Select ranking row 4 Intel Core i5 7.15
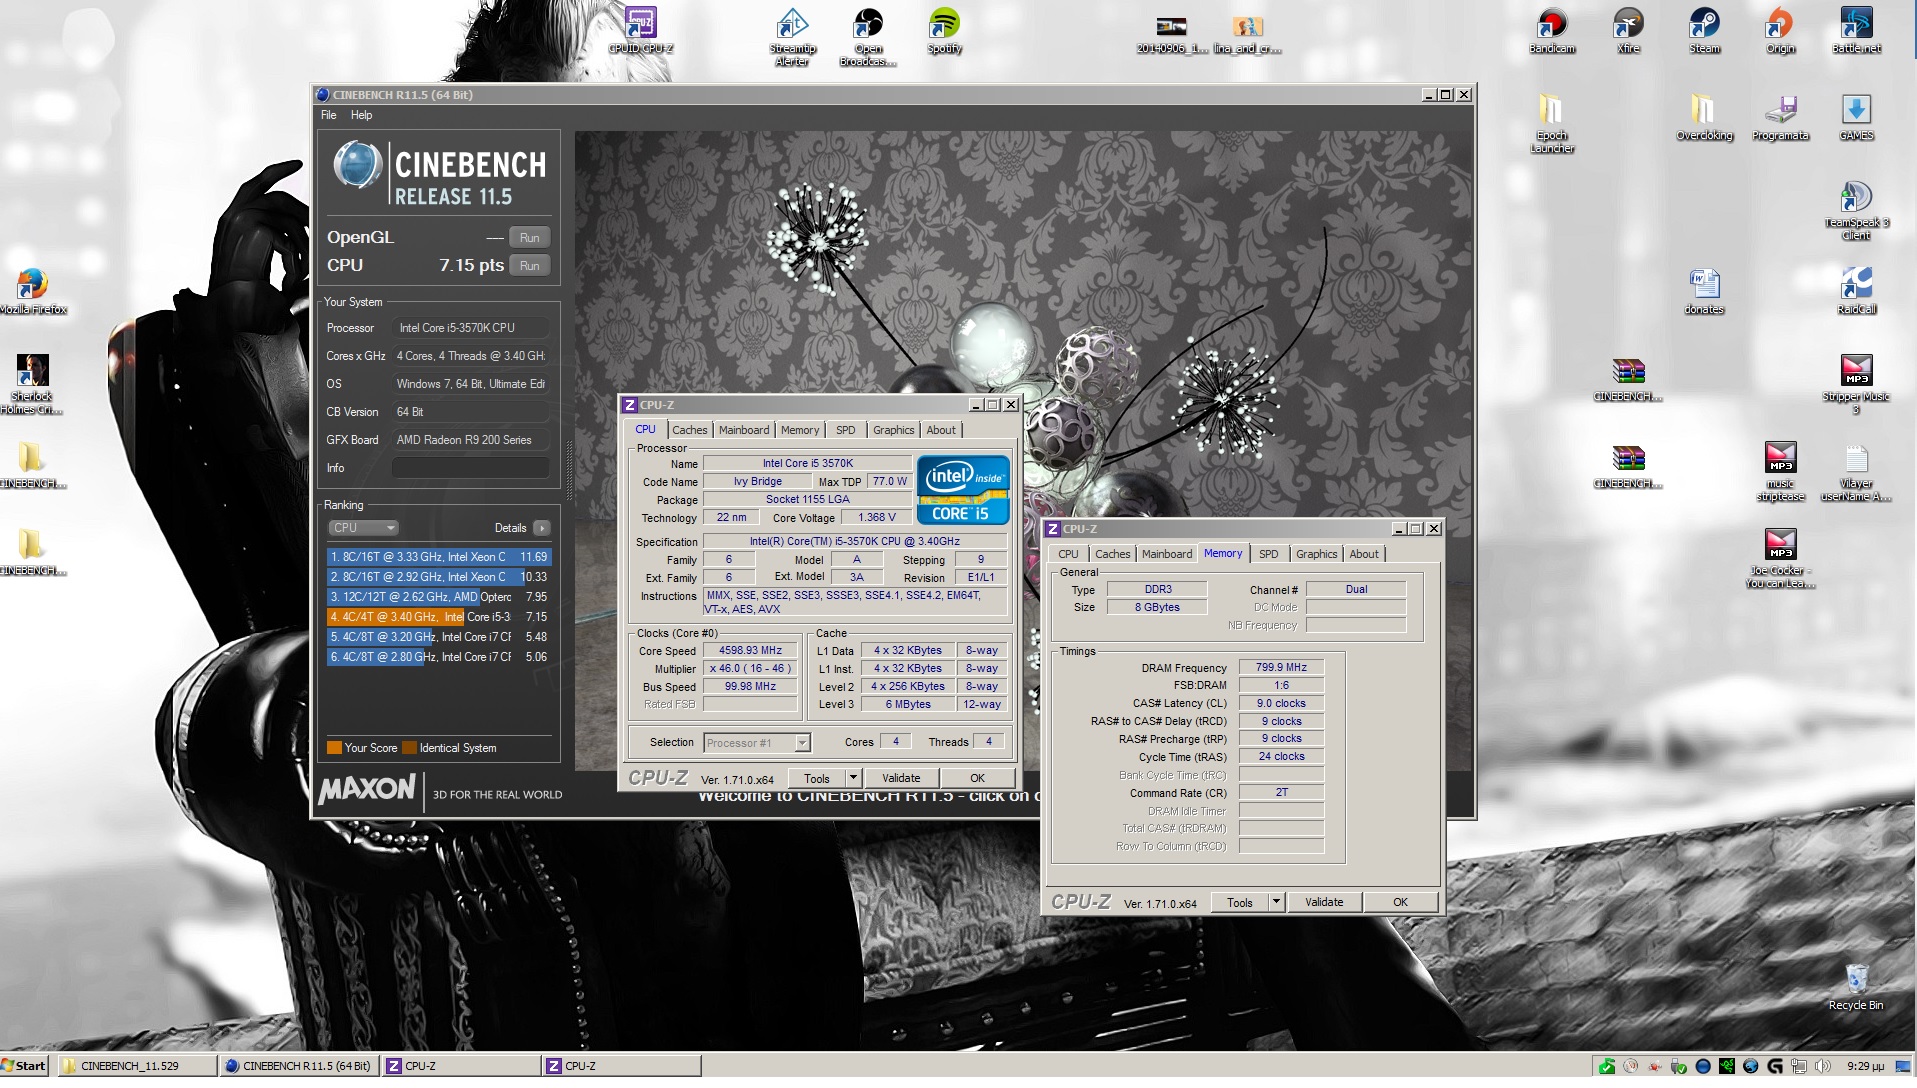1917x1088 pixels. (x=439, y=617)
